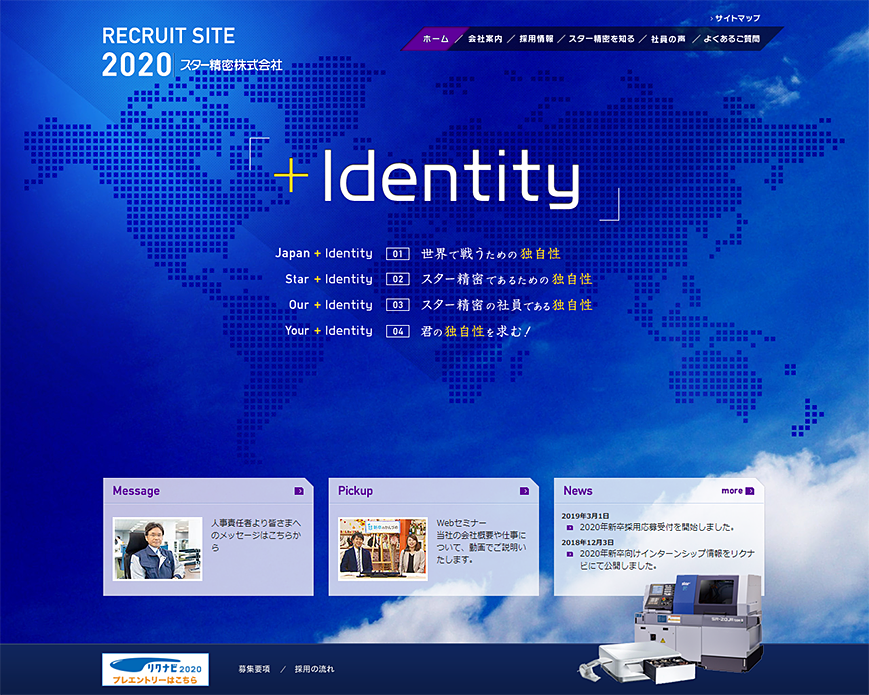Screen dimensions: 869x695
Task: Click the yellow plus icon before Identity heading
Action: tap(291, 177)
